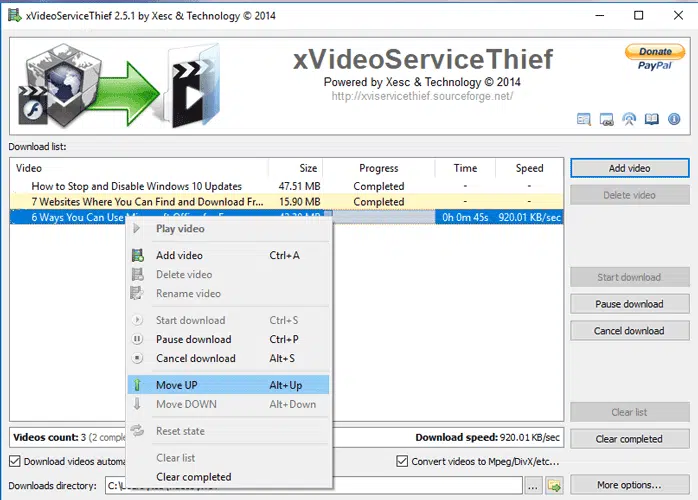698x500 pixels.
Task: Choose Delete video in the context menu
Action: coord(228,275)
